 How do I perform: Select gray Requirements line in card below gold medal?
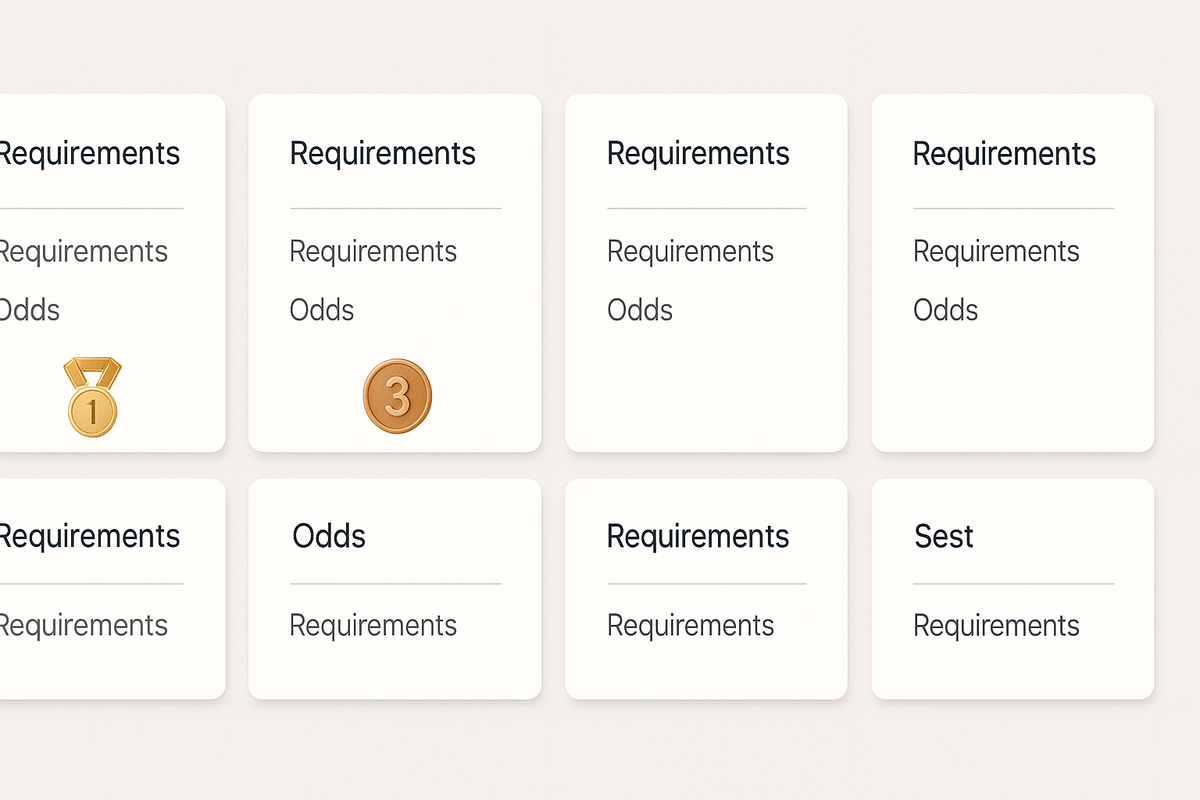click(84, 626)
